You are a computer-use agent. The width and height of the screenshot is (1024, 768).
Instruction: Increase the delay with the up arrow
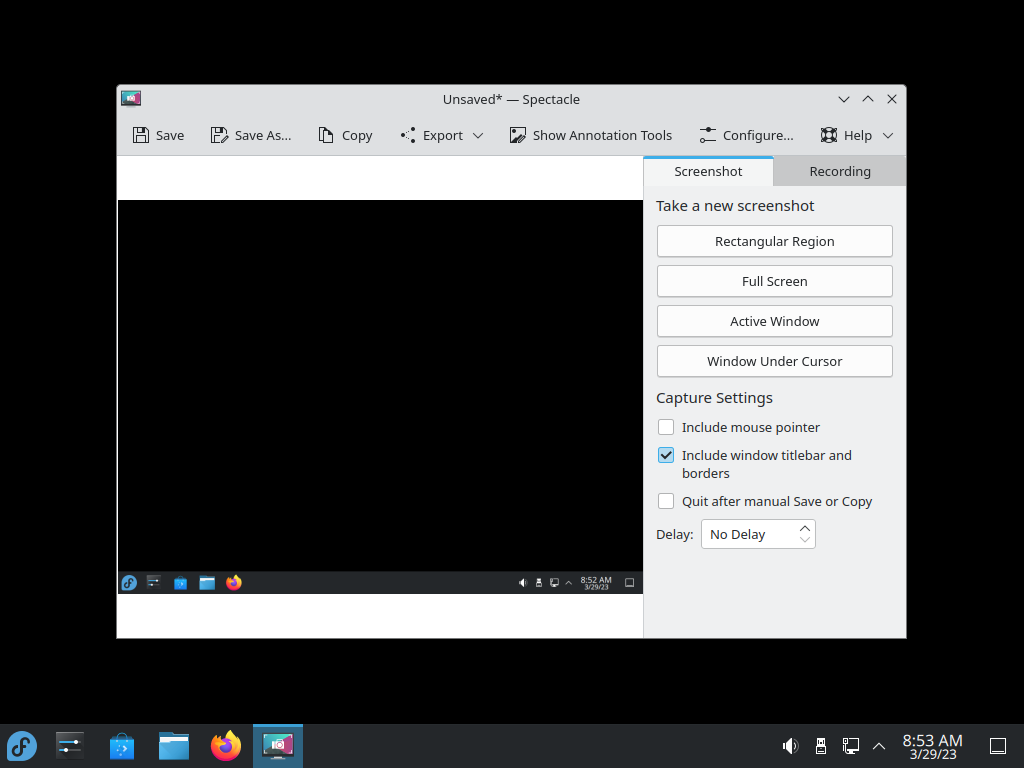(x=805, y=528)
